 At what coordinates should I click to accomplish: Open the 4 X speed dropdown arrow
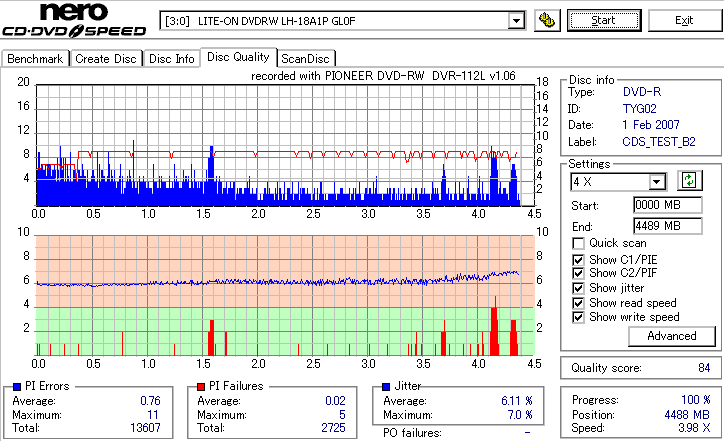coord(656,182)
